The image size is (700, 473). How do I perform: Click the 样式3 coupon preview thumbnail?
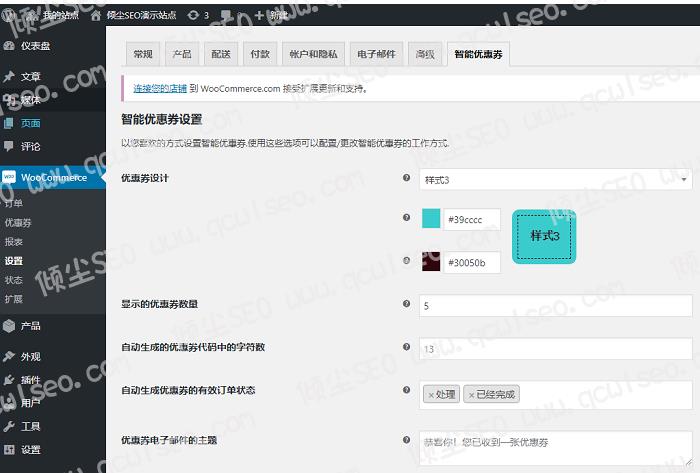[544, 236]
